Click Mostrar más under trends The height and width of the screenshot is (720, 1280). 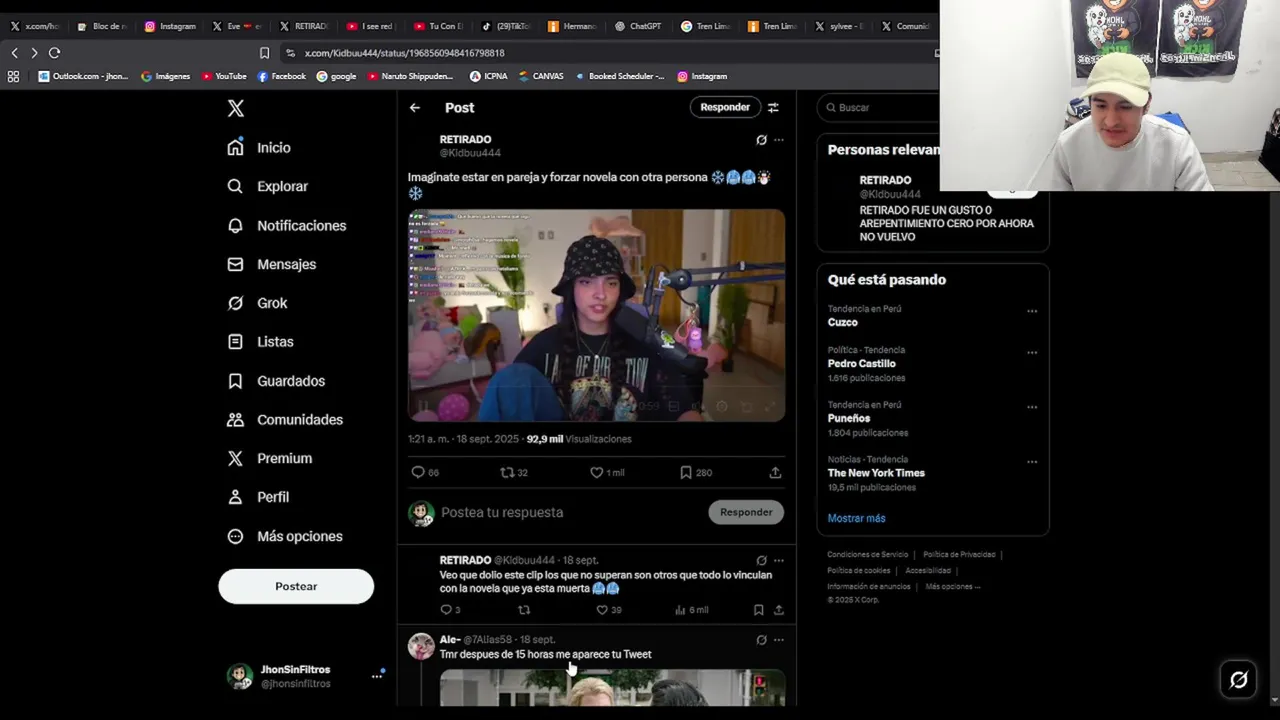coord(856,518)
